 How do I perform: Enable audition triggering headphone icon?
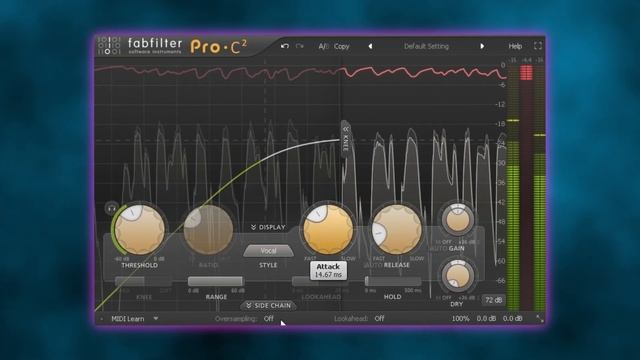[111, 209]
